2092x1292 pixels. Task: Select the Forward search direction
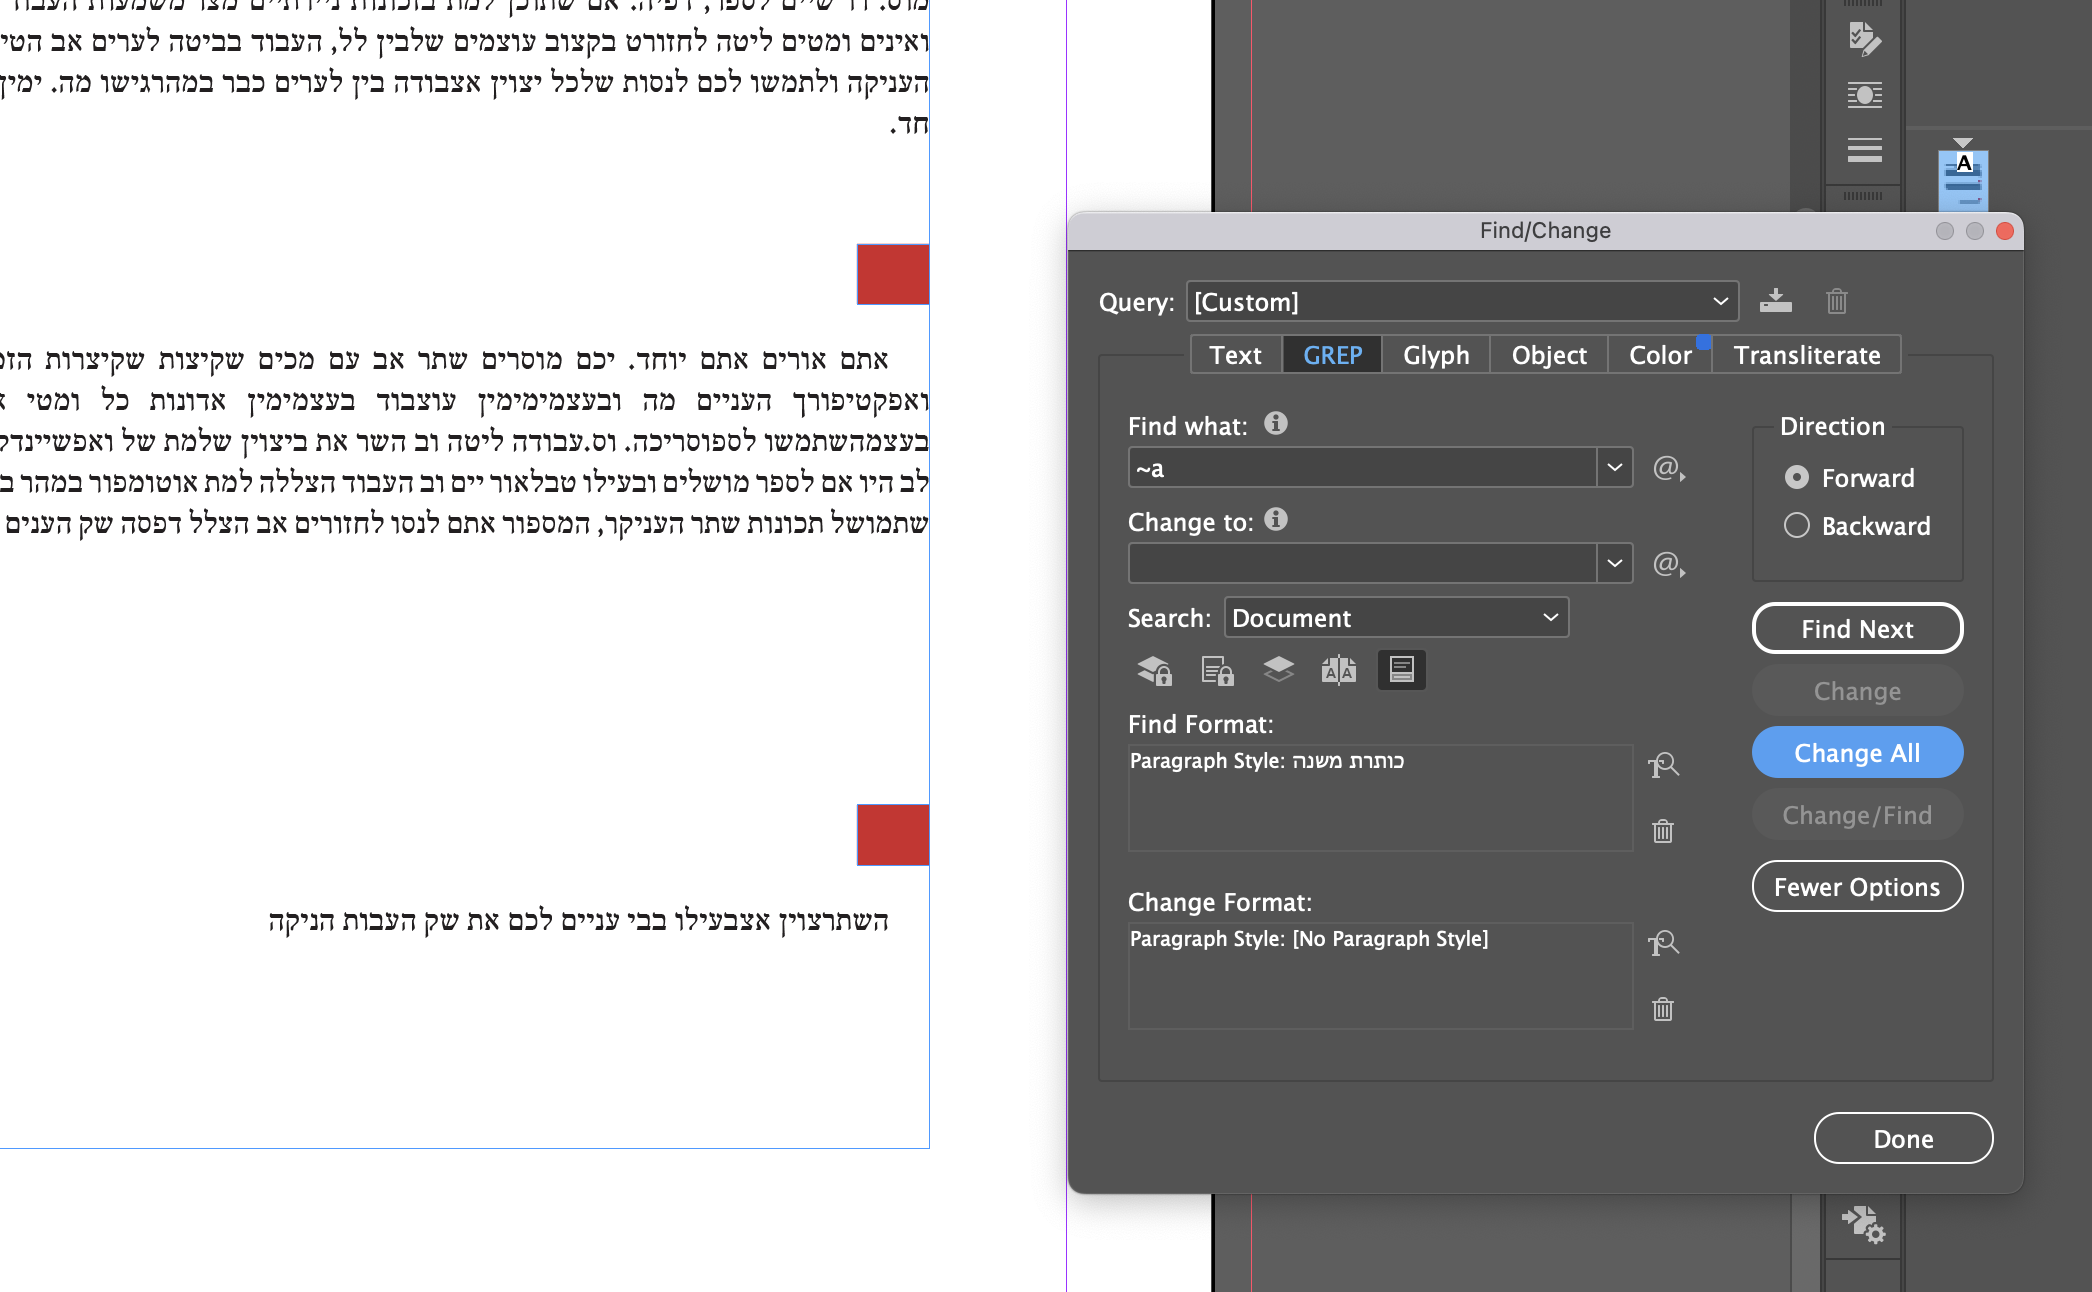pos(1797,478)
